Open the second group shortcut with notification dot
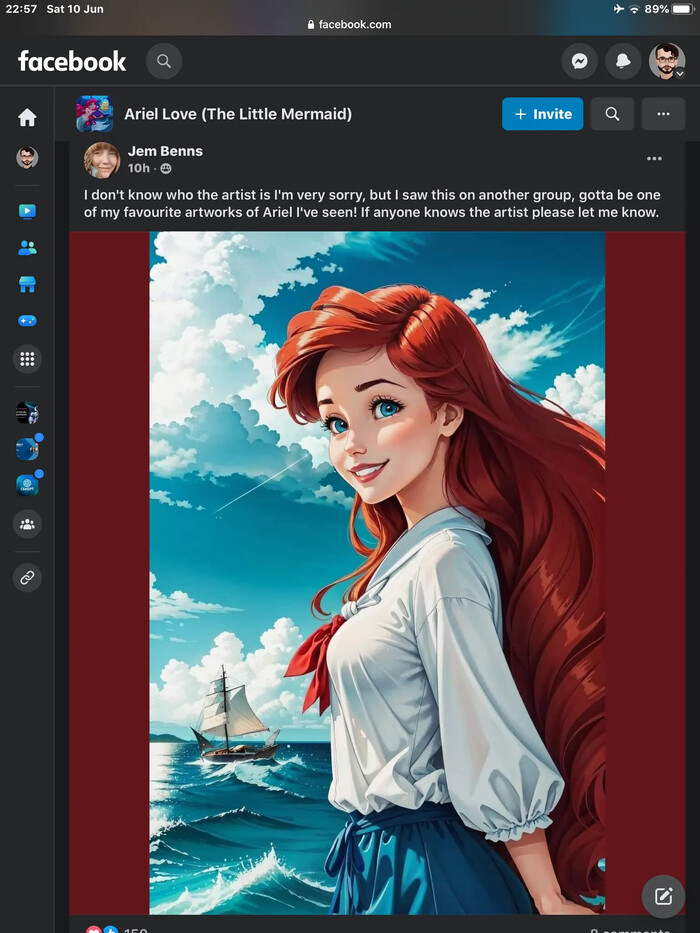The image size is (700, 933). (x=27, y=449)
